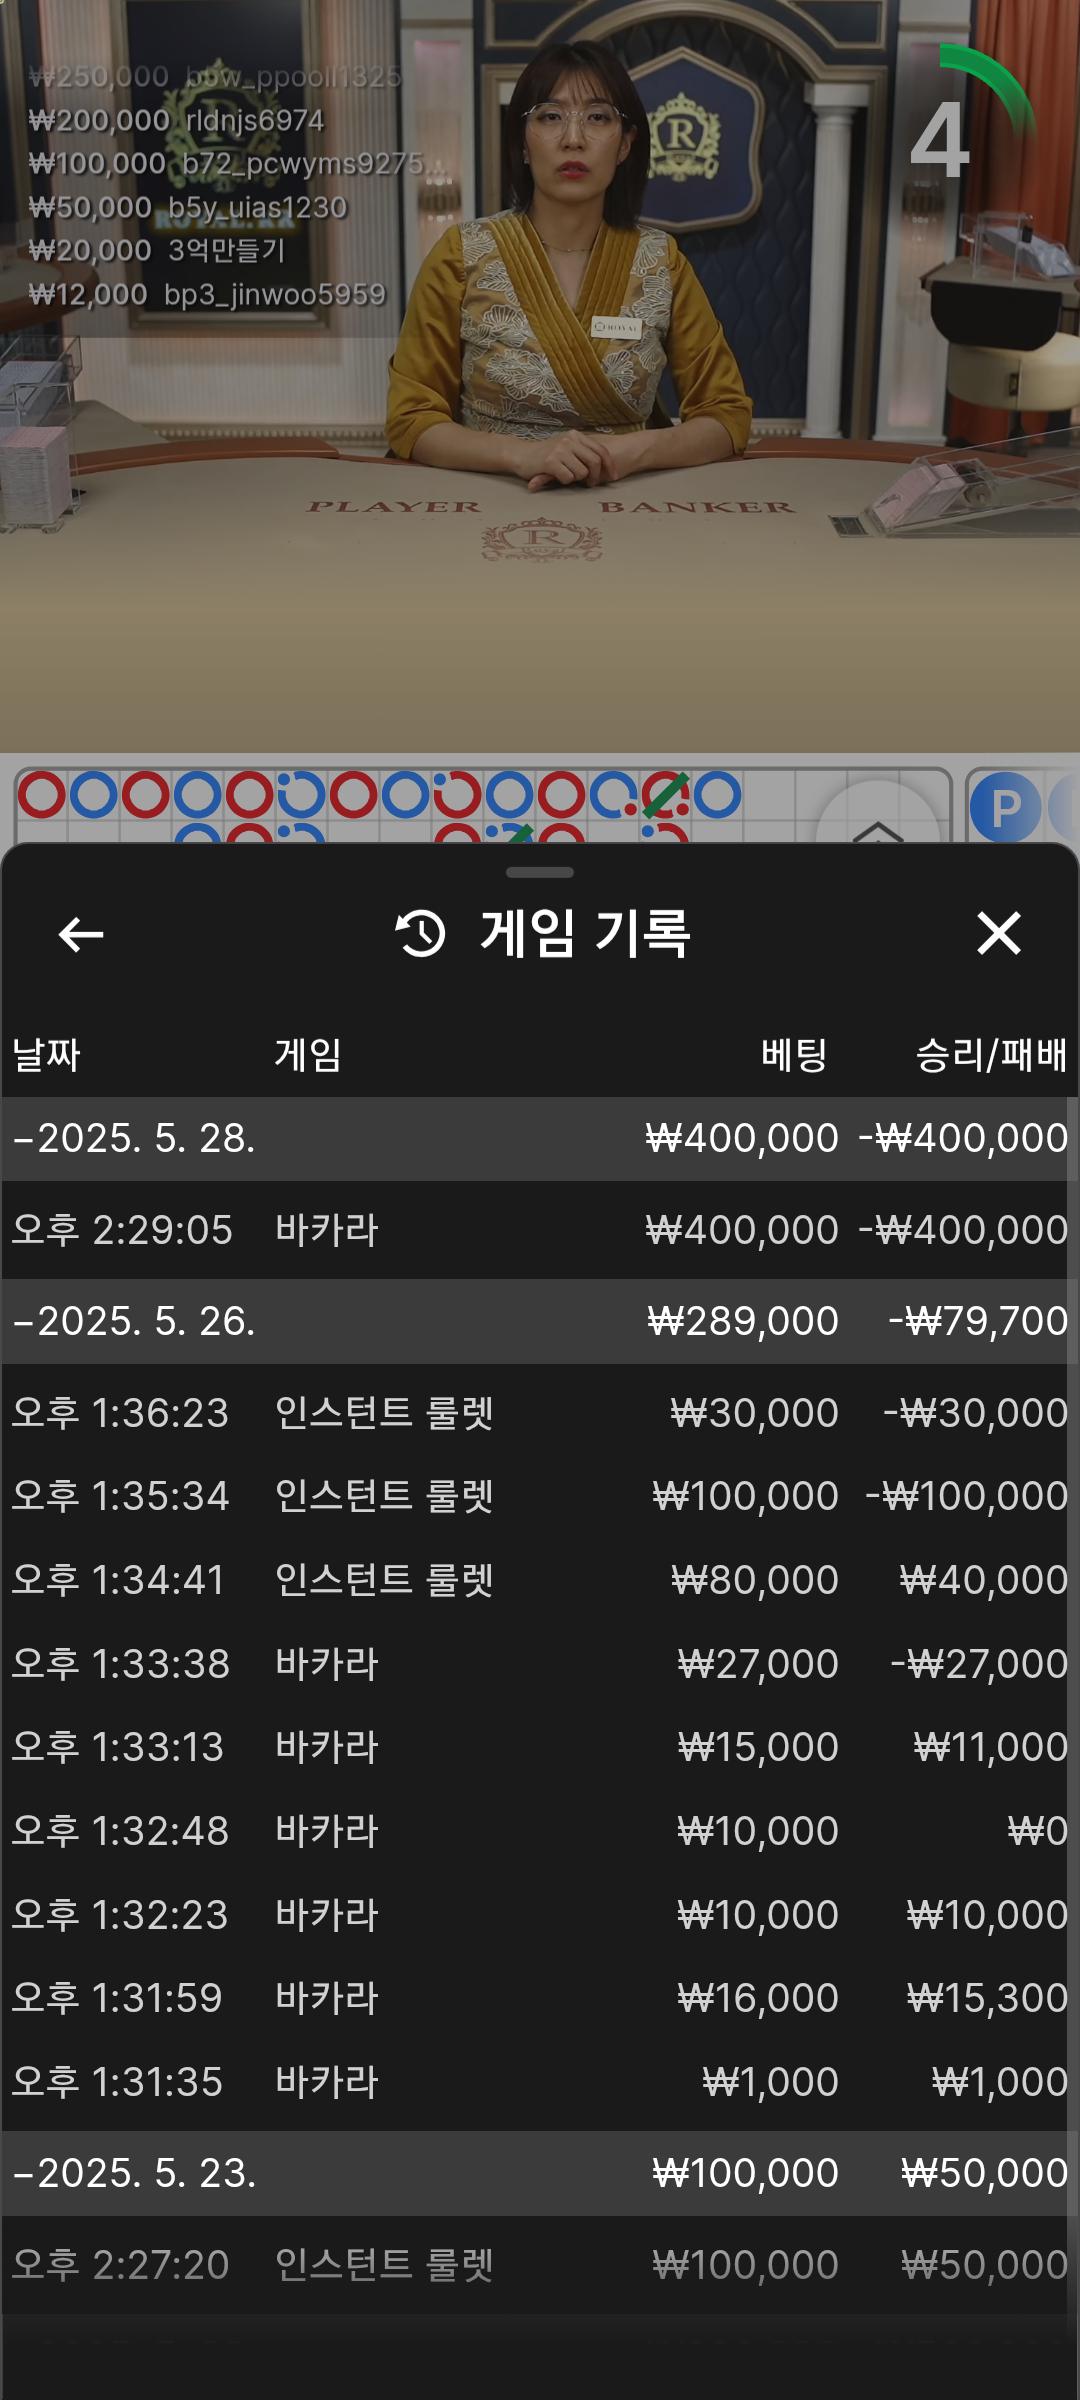The width and height of the screenshot is (1080, 2400).
Task: Select the 오후 1:31:35 바카라 entry
Action: [x=538, y=2082]
